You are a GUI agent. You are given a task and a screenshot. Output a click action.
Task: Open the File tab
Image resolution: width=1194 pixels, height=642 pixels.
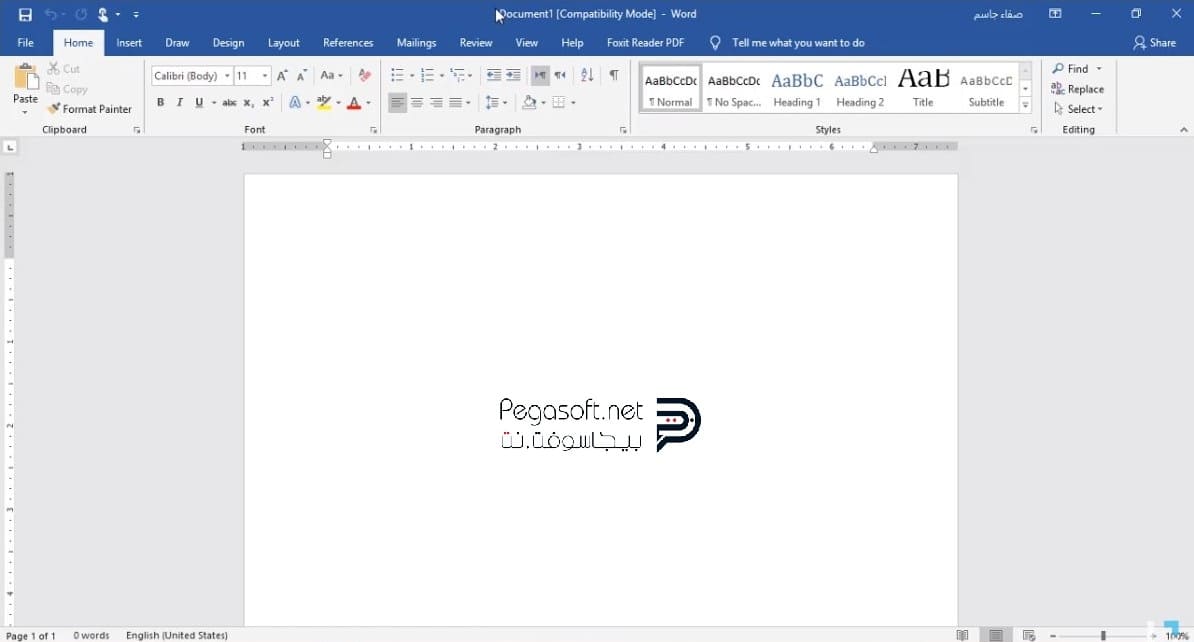pyautogui.click(x=25, y=43)
